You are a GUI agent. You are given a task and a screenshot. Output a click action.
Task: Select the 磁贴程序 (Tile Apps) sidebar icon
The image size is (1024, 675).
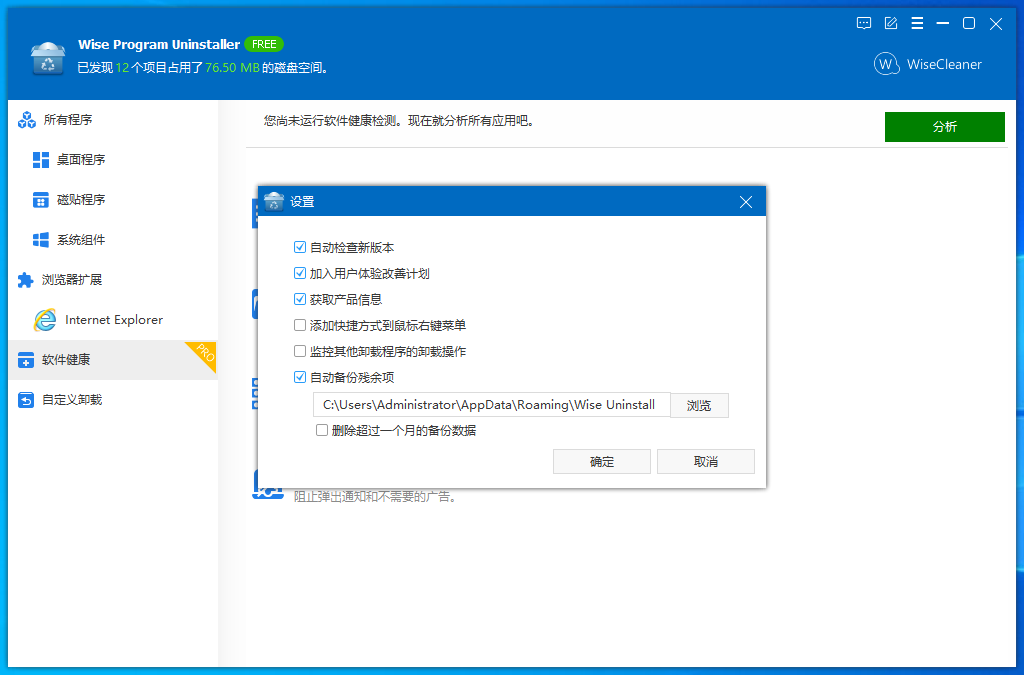(42, 199)
